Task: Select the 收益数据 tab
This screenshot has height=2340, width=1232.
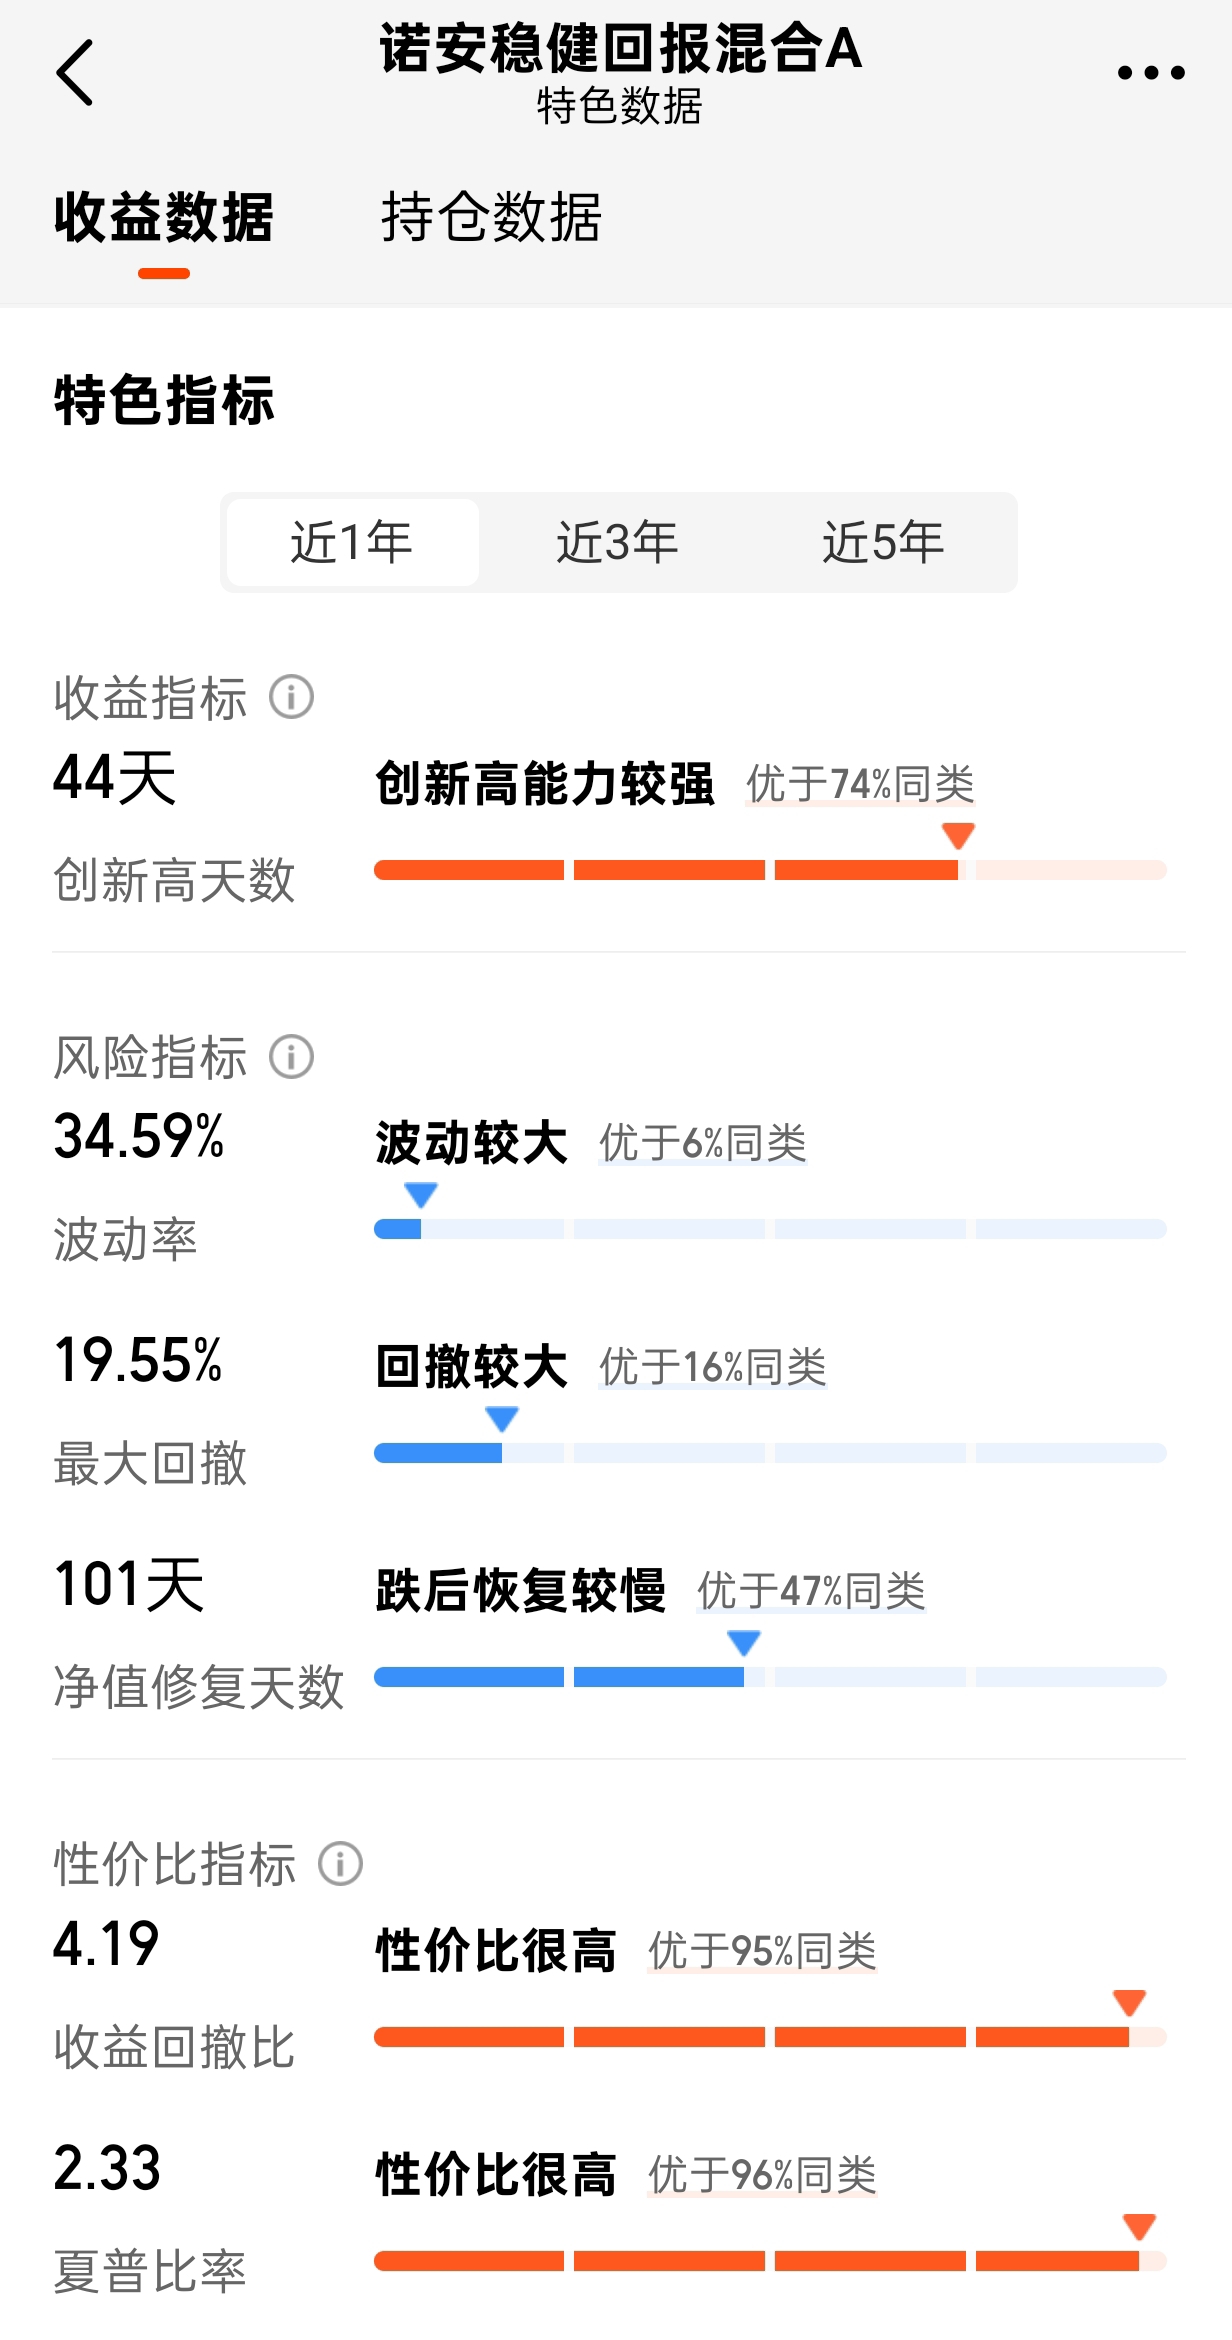Action: 164,217
